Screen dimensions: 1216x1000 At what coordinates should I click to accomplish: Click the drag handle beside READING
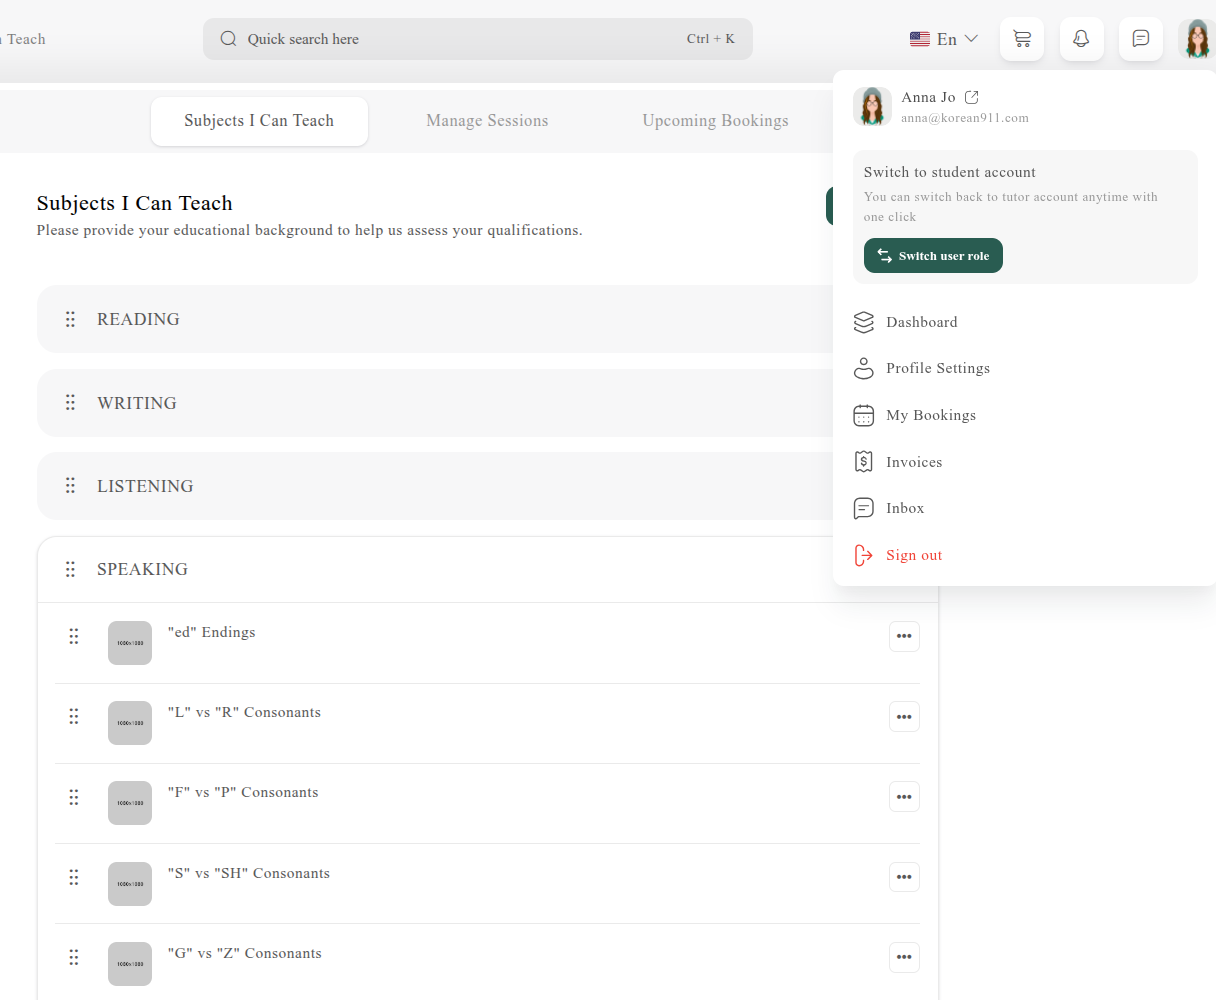(x=70, y=319)
